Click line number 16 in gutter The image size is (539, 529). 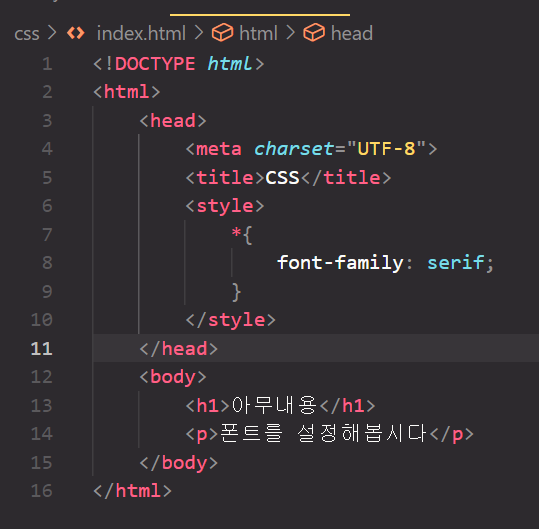41,491
